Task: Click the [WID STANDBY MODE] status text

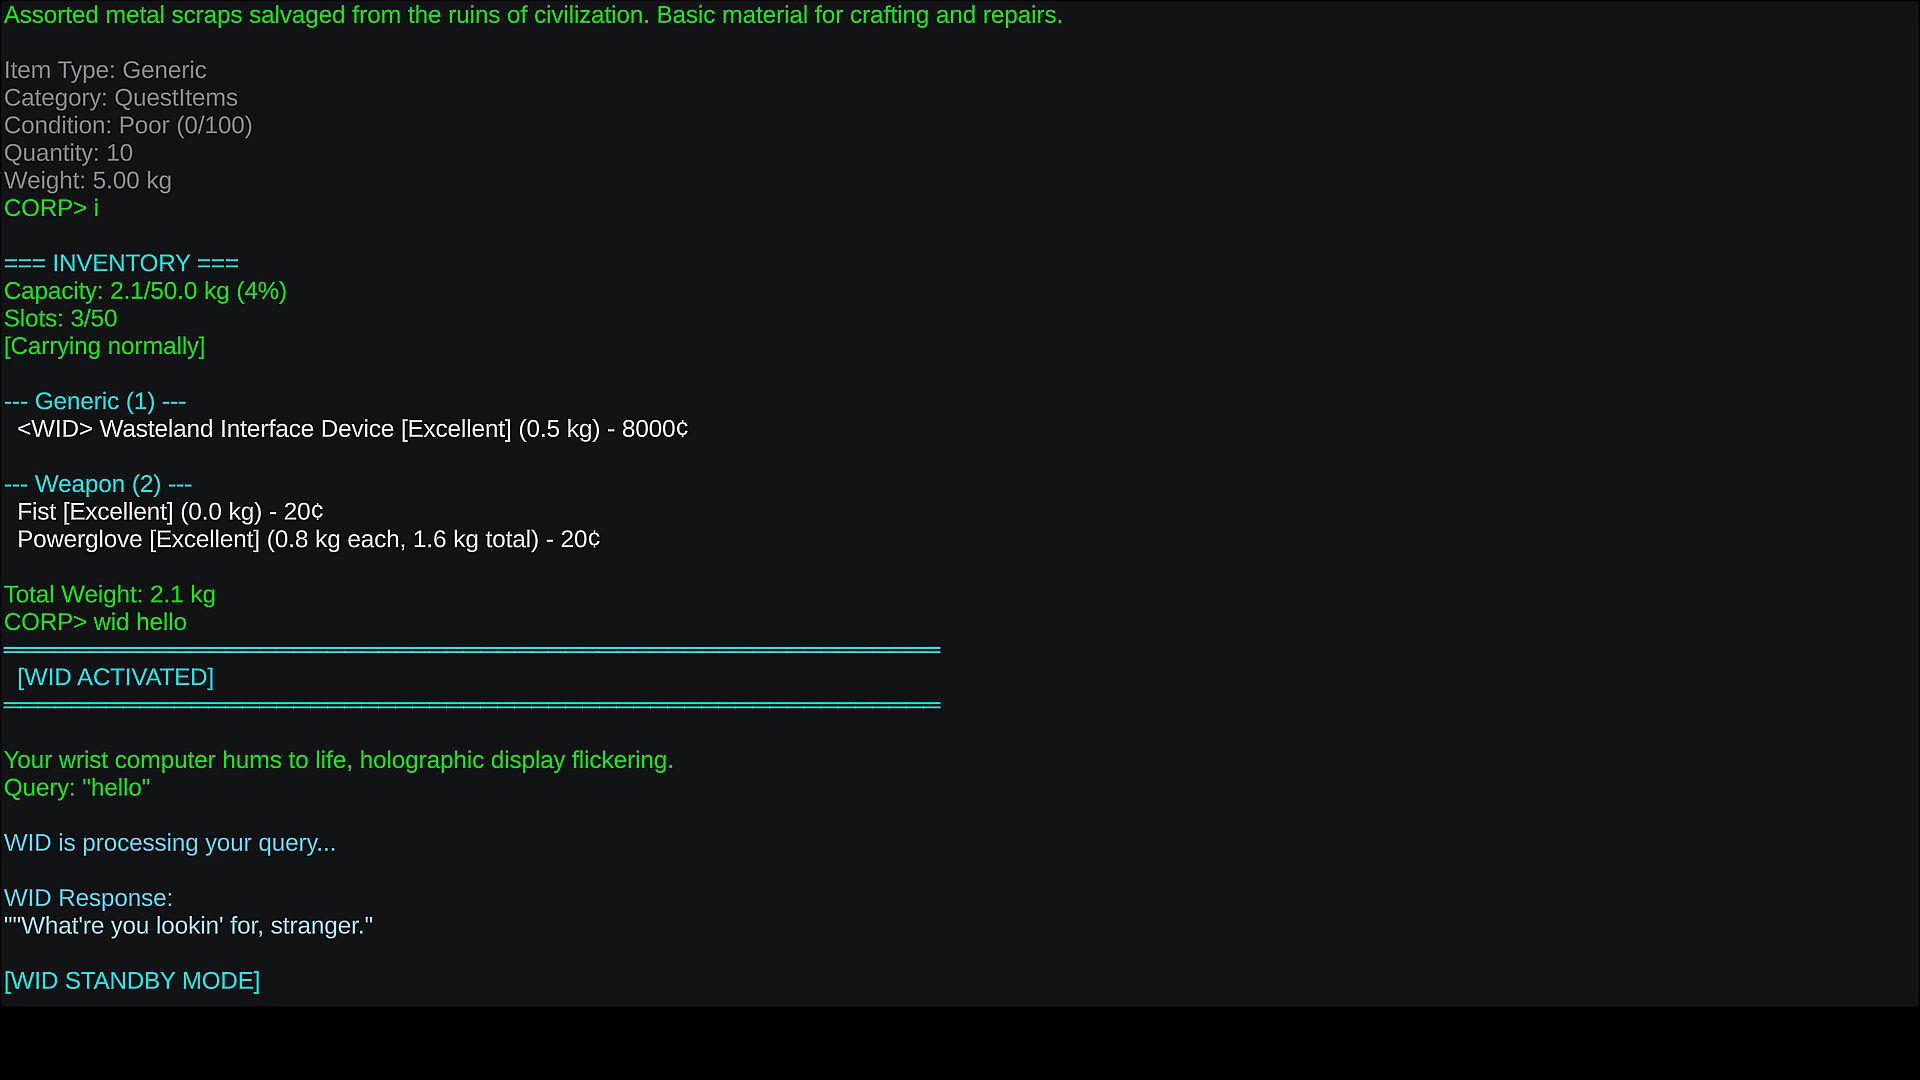Action: (x=132, y=981)
